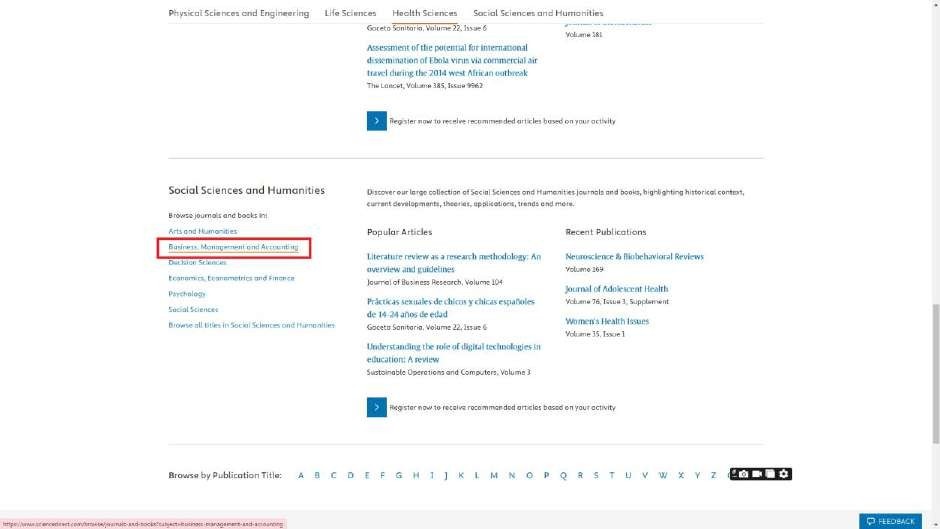Open the Business, Management and Accounting link
This screenshot has width=940, height=529.
click(233, 247)
